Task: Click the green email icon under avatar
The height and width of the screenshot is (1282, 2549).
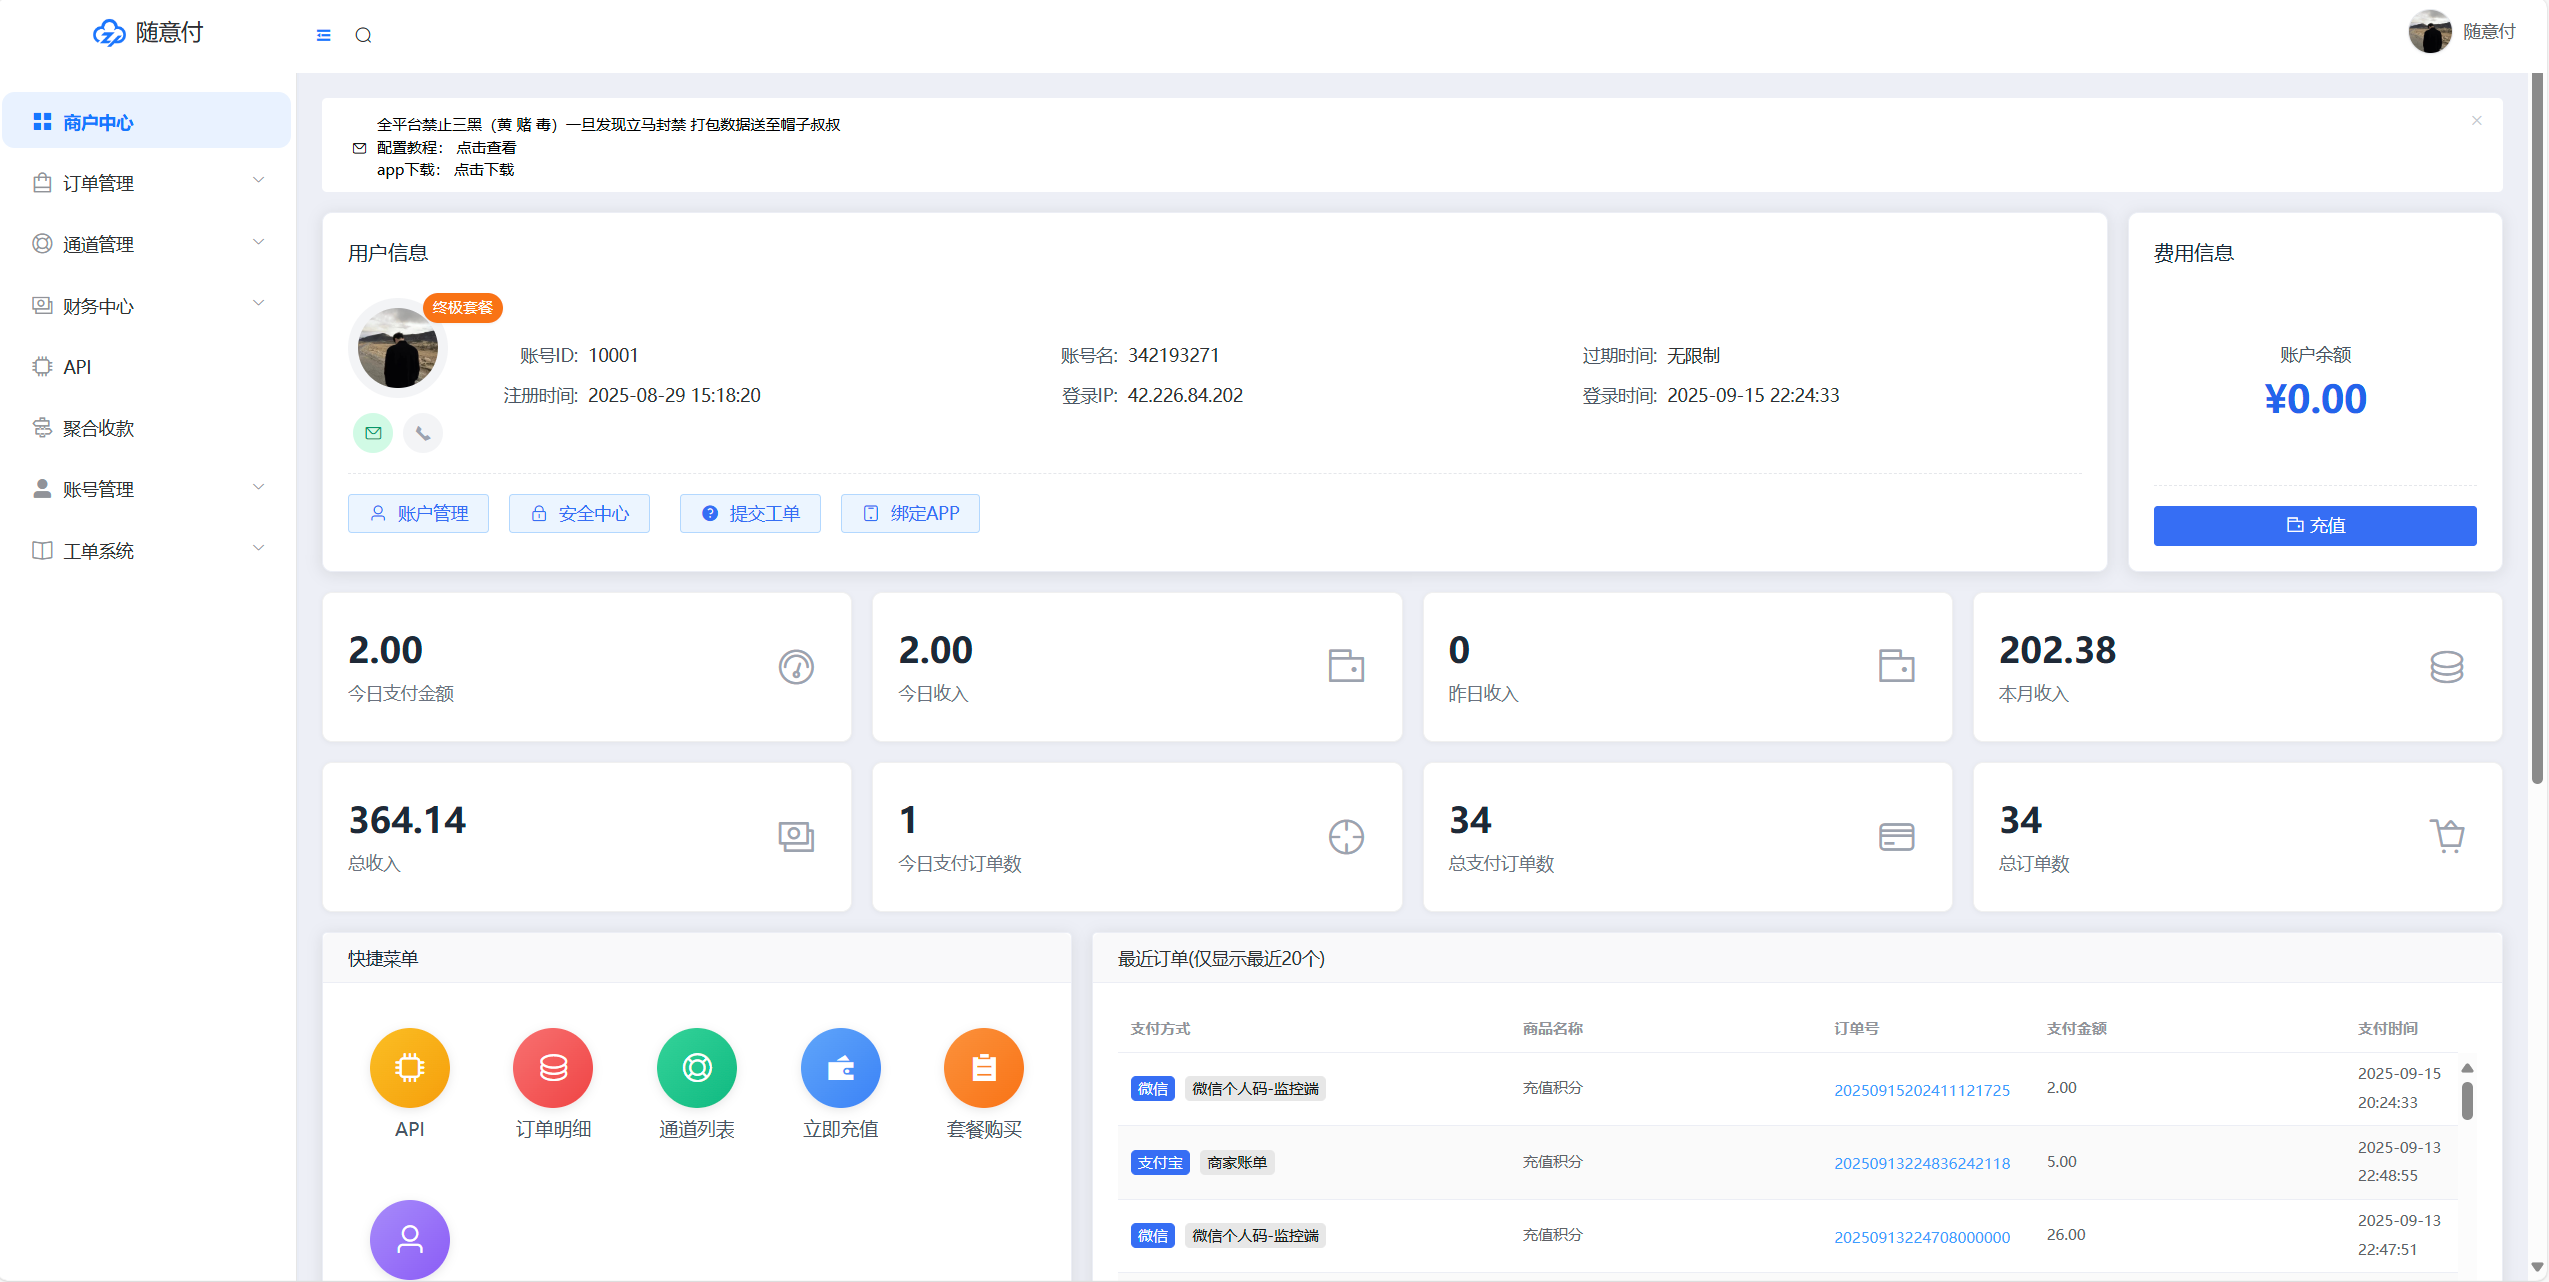Action: tap(373, 433)
